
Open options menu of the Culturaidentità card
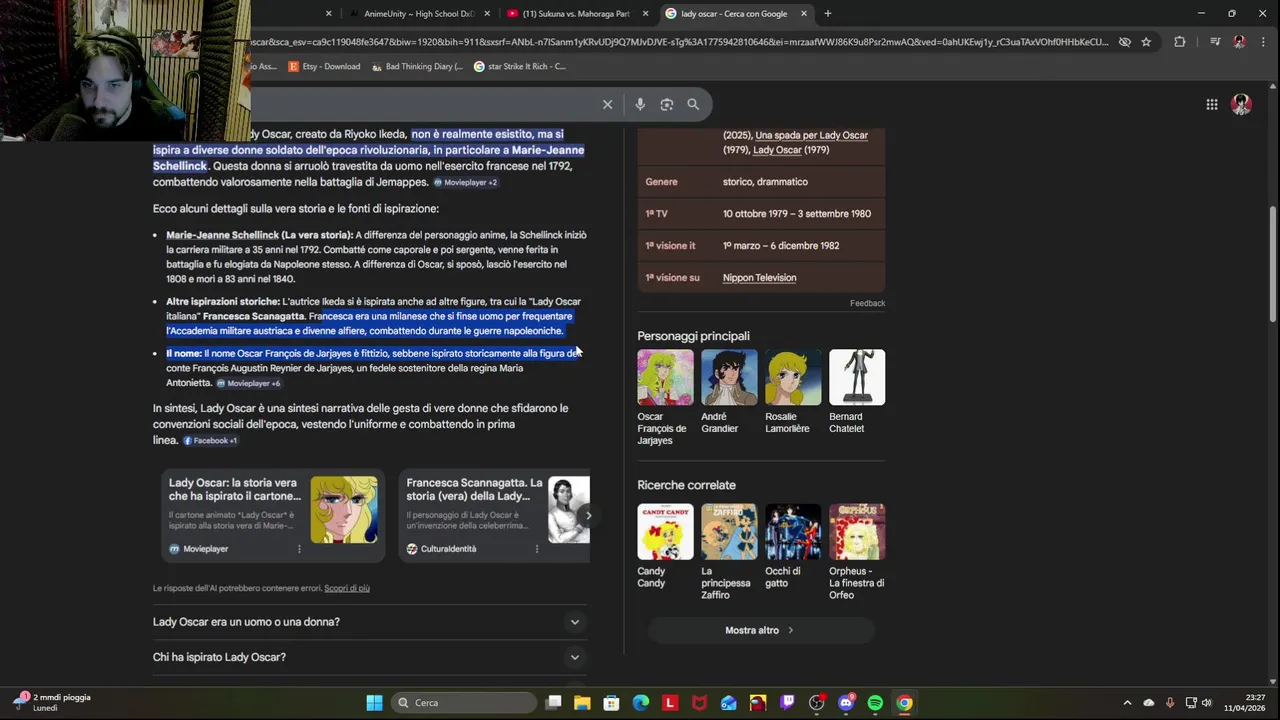[537, 549]
